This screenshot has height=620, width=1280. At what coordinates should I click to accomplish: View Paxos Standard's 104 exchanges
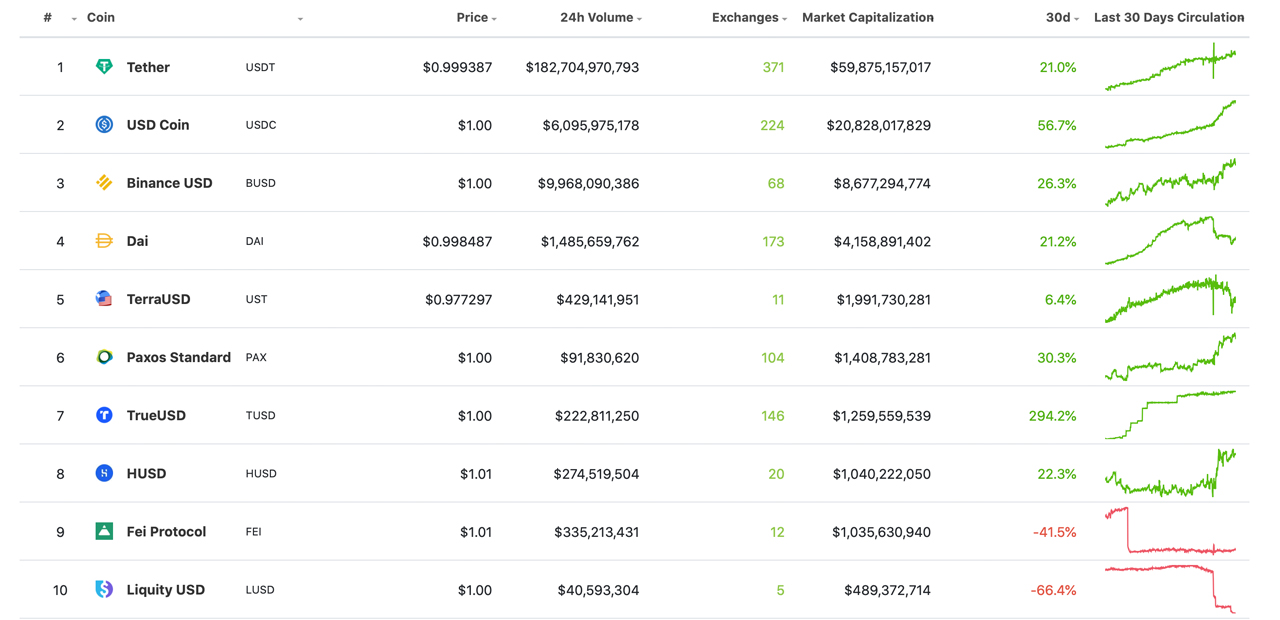click(773, 357)
